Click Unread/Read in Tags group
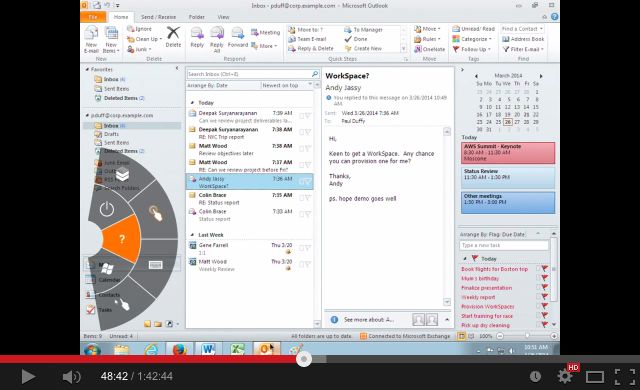The image size is (640, 390). click(473, 29)
